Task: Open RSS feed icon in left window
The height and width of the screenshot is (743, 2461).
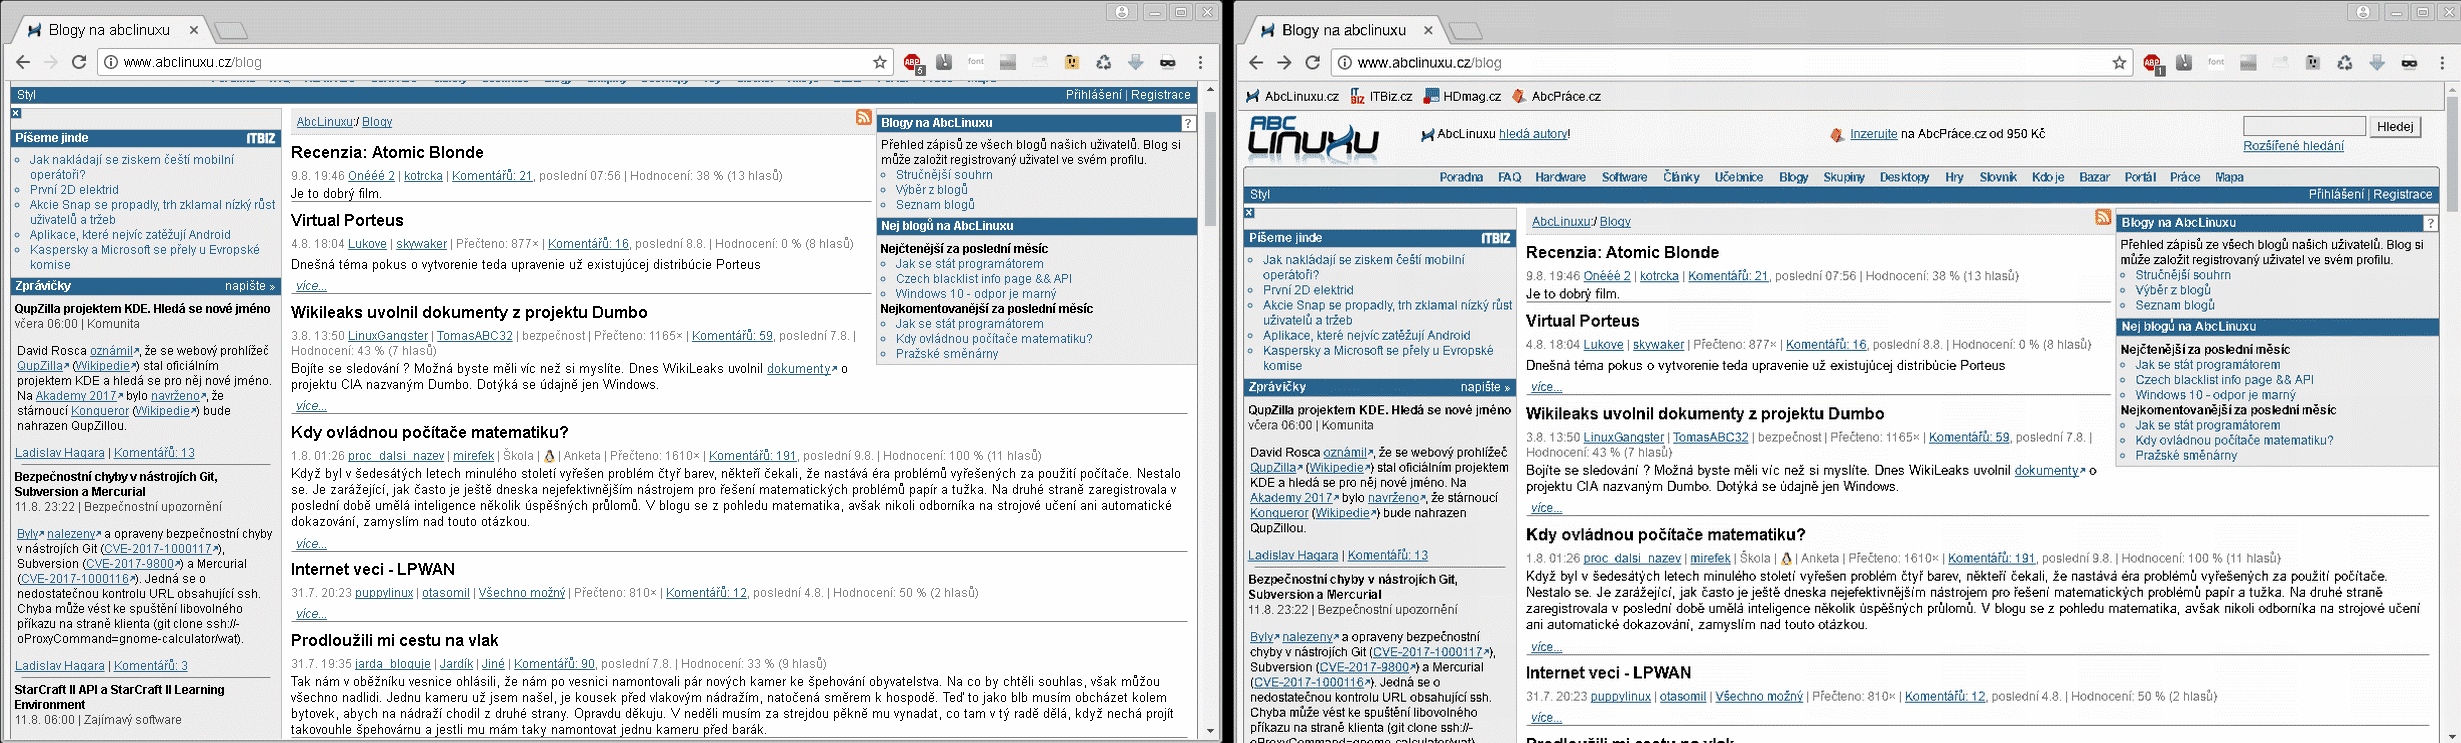Action: point(864,118)
